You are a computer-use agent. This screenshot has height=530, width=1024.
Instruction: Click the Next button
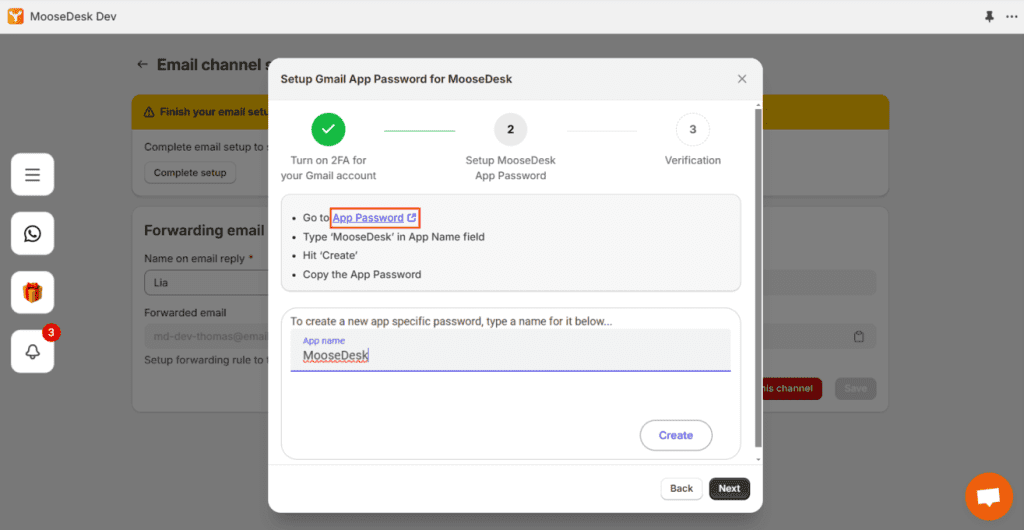[x=729, y=489]
